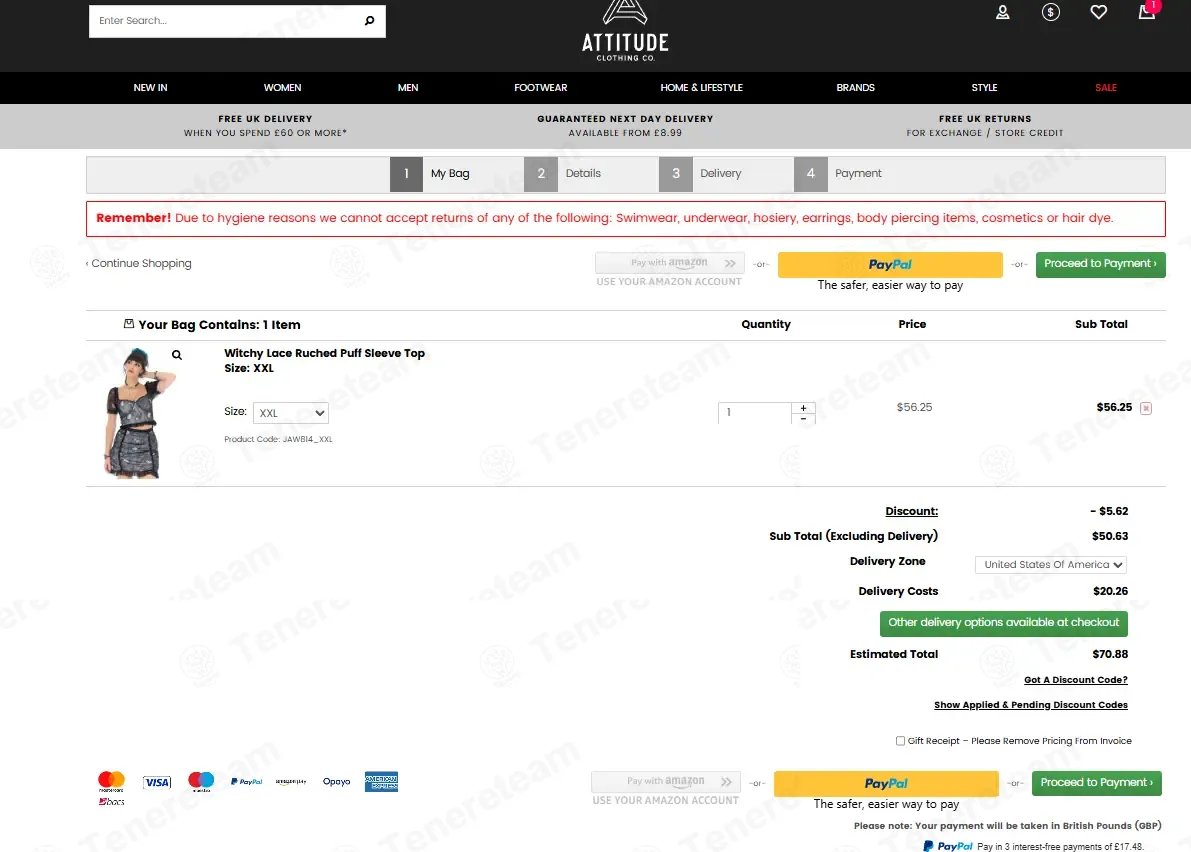
Task: Open the shopping bag icon
Action: pos(1147,11)
